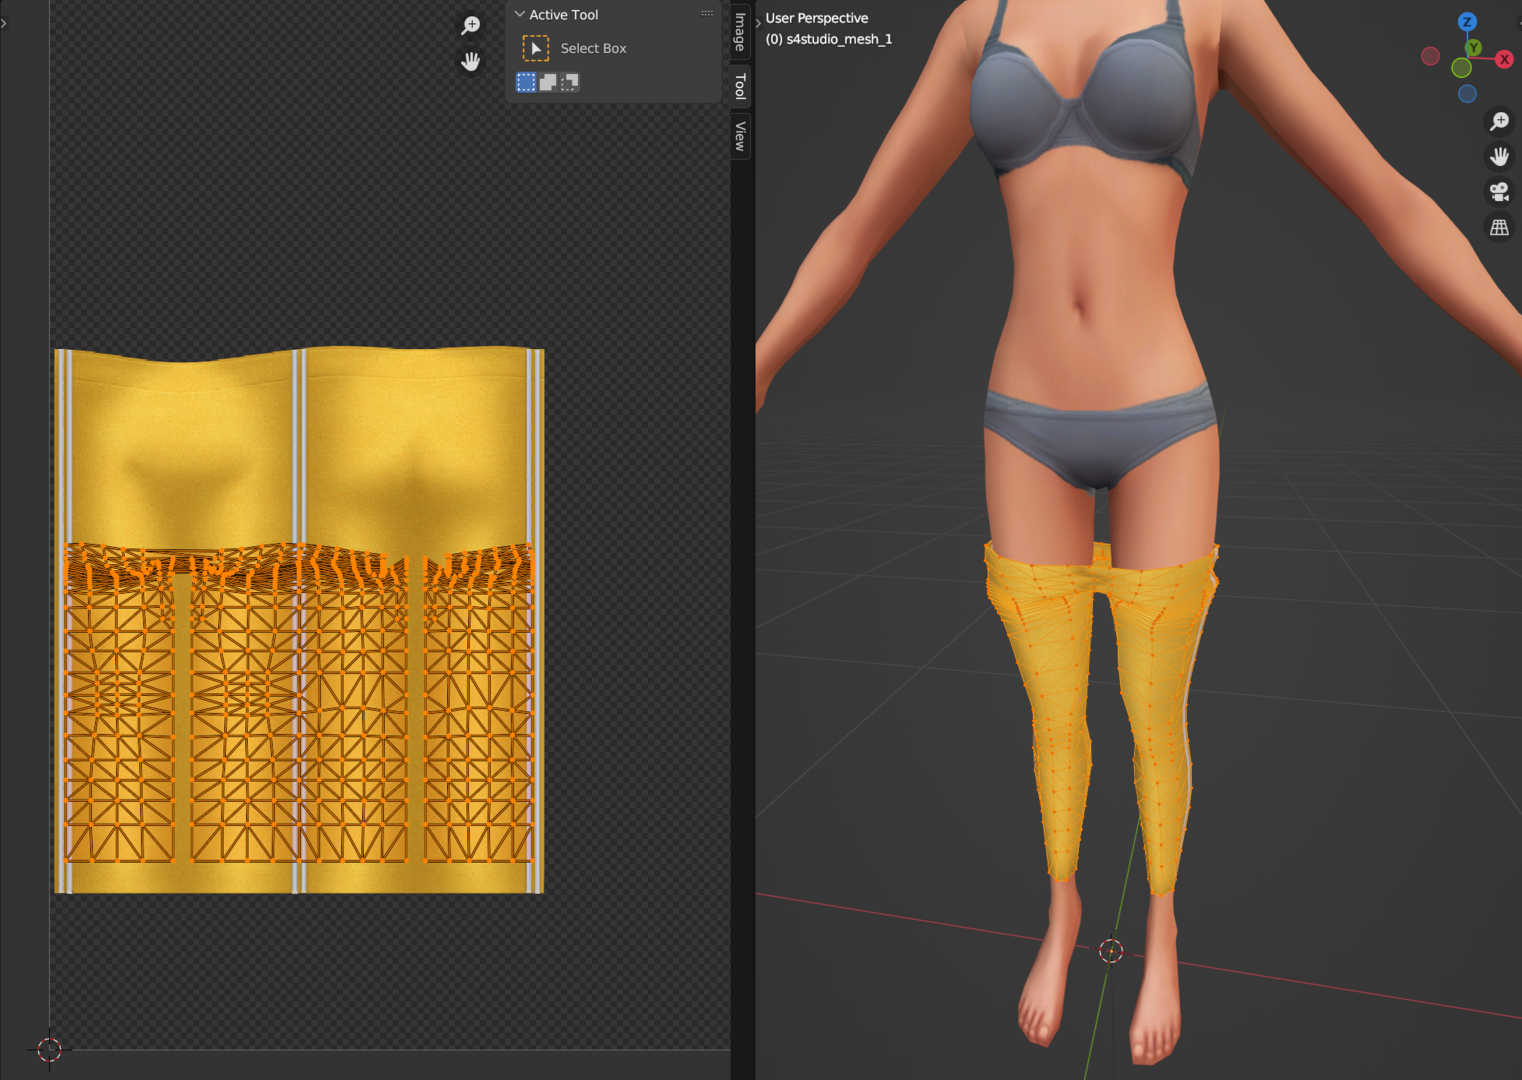Enable the extend selection mode
1522x1080 pixels.
(548, 82)
